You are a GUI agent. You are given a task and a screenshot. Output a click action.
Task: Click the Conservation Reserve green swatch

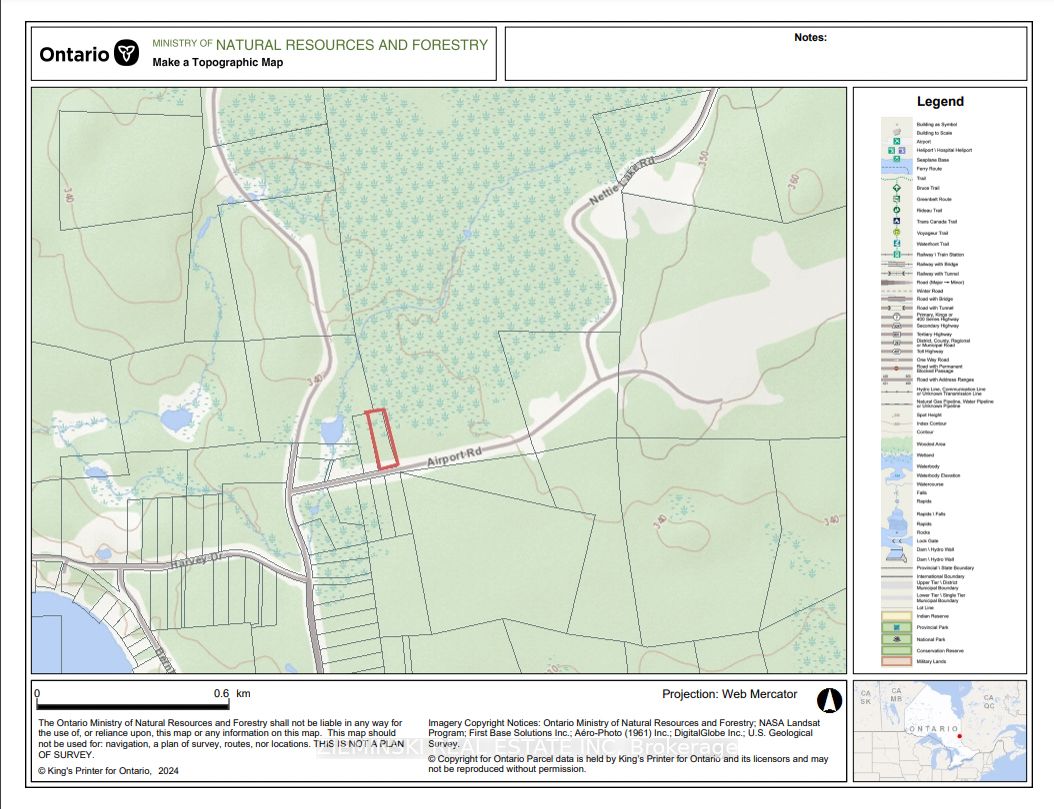pos(896,650)
